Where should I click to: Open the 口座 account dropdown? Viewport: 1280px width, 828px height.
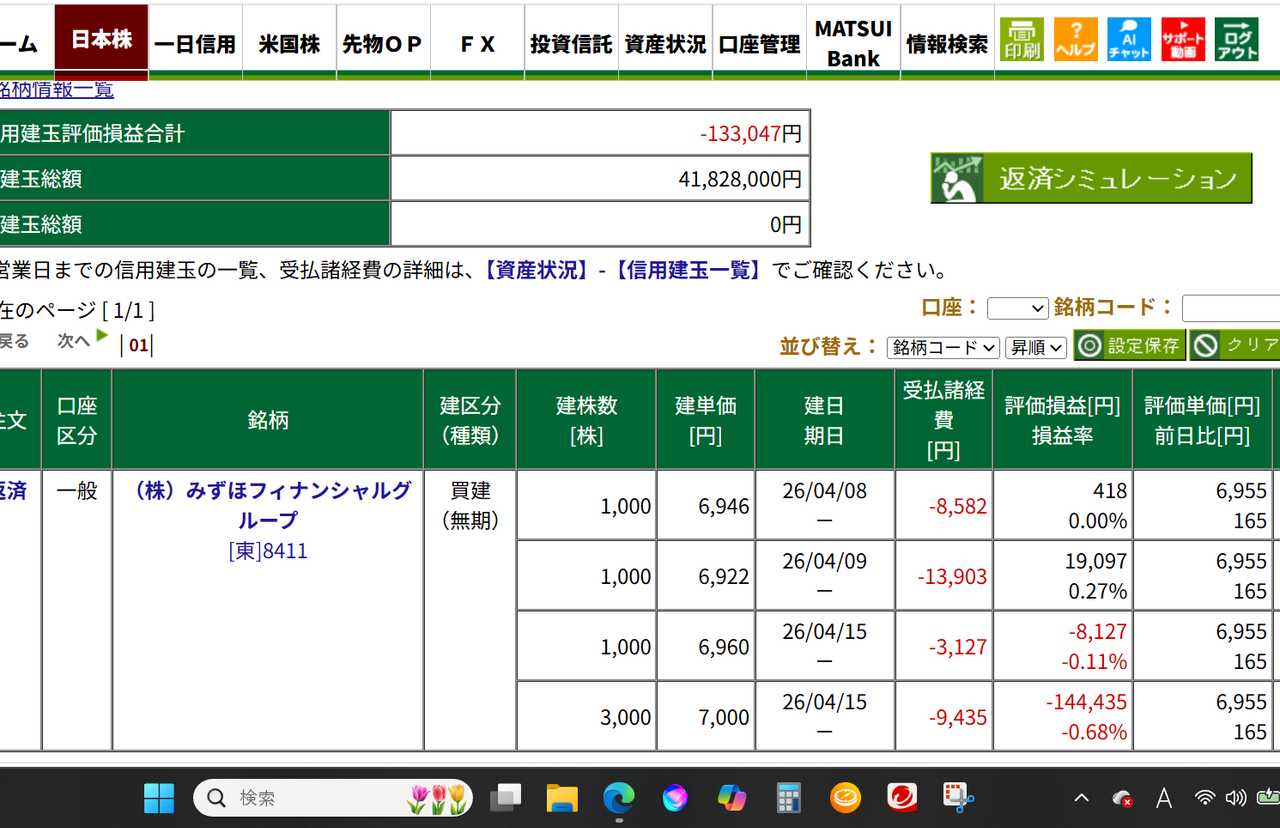[1017, 308]
